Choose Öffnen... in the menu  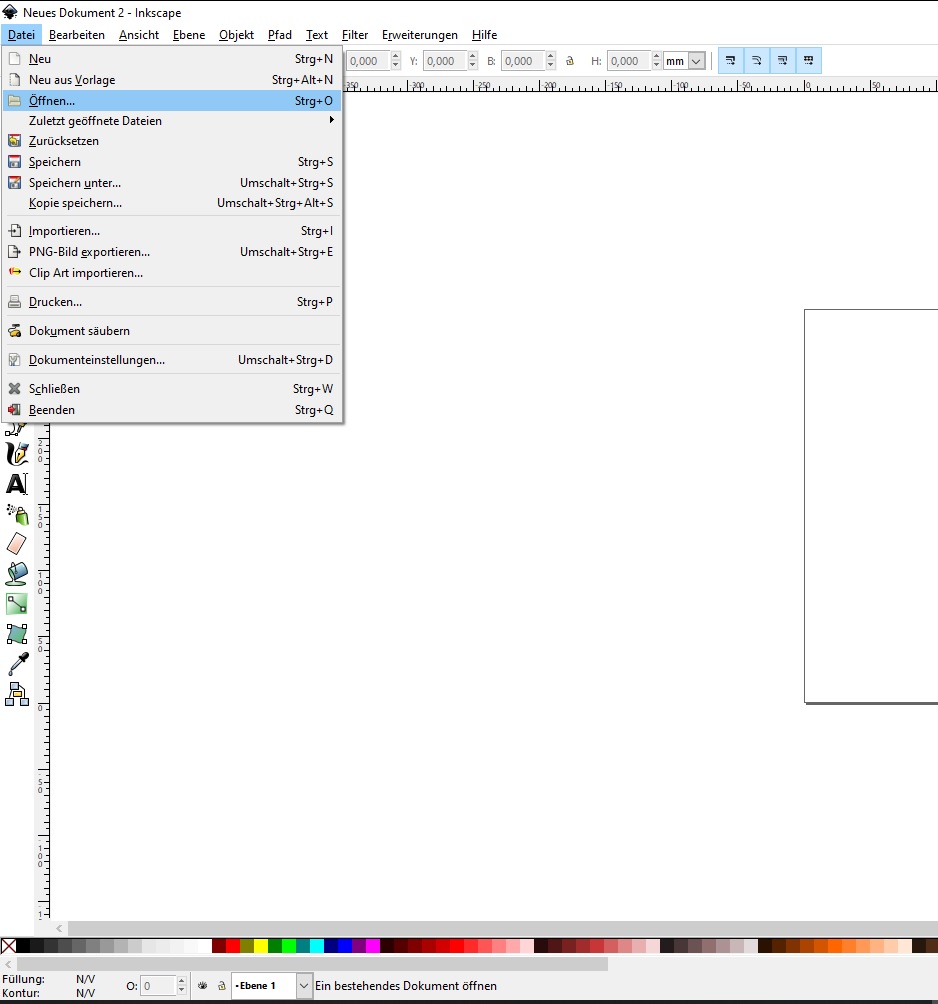(172, 101)
